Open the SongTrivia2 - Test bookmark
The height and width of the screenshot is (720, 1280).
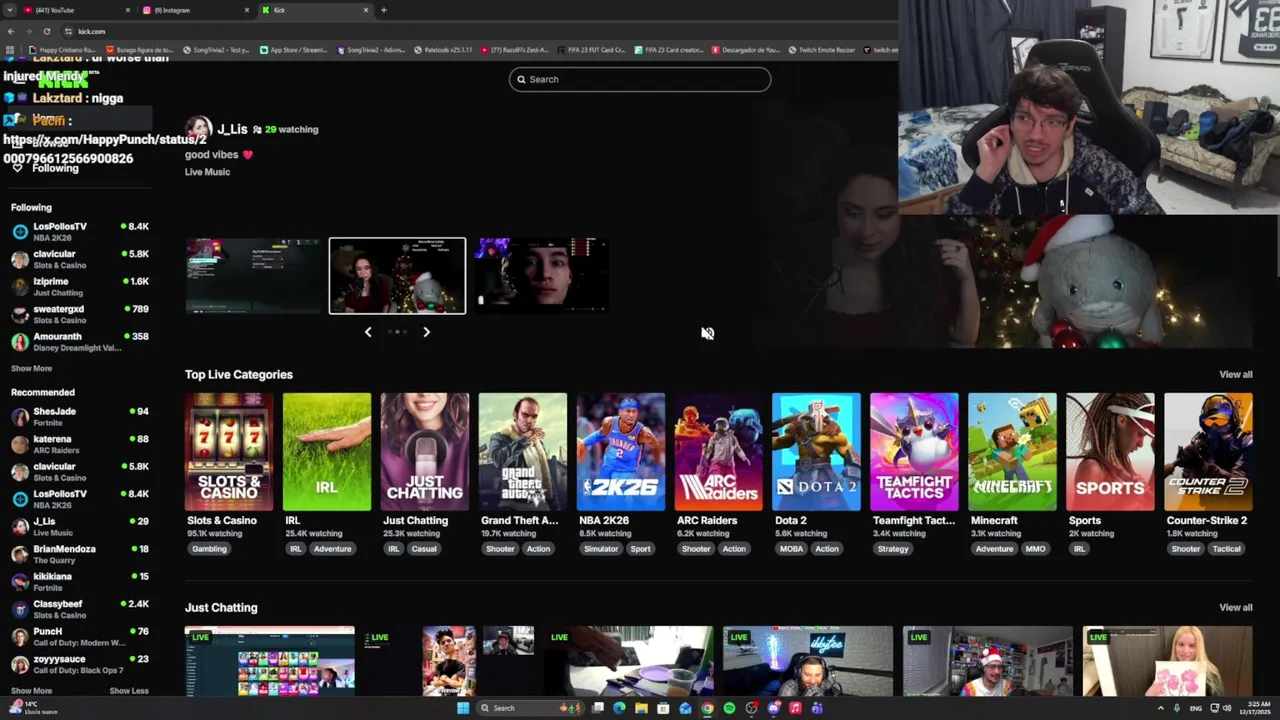click(215, 49)
